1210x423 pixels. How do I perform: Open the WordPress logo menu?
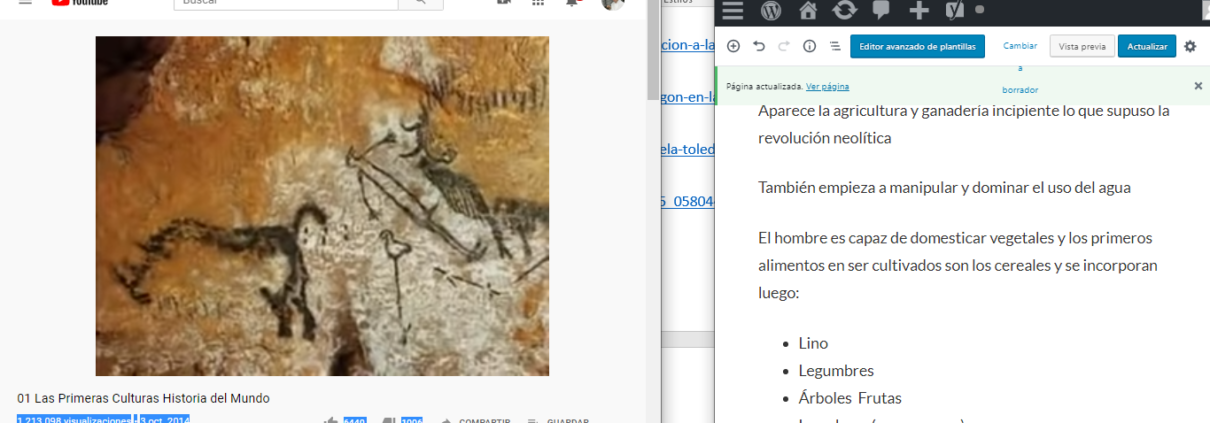click(770, 10)
